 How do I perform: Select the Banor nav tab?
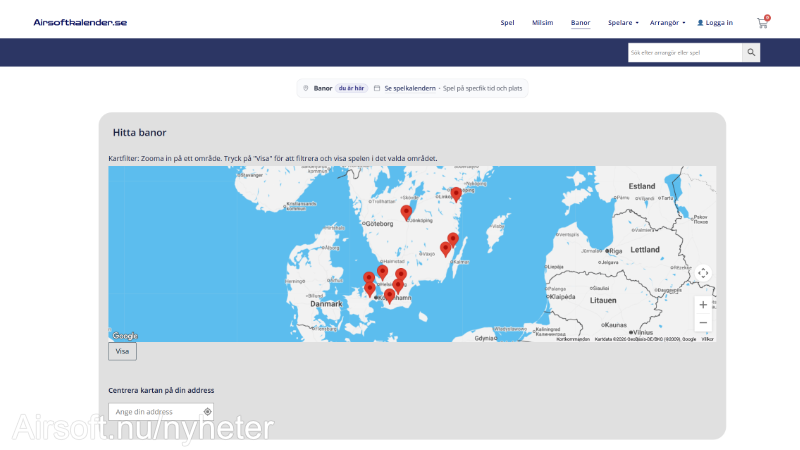580,22
